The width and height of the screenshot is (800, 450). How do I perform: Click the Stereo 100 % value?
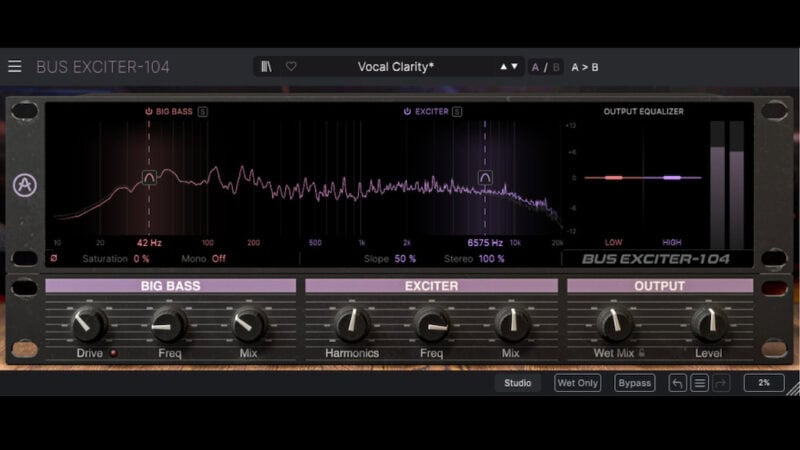pyautogui.click(x=491, y=259)
